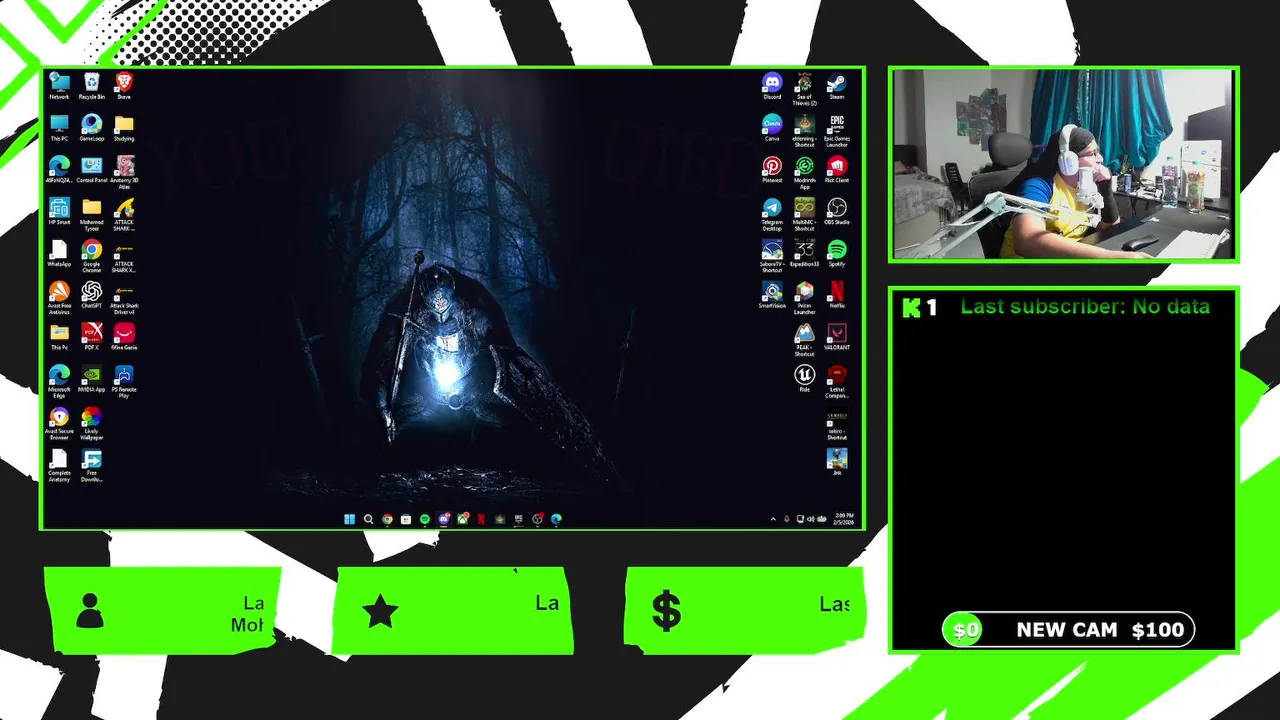Open the Fifine Genie desktop icon

(x=124, y=337)
